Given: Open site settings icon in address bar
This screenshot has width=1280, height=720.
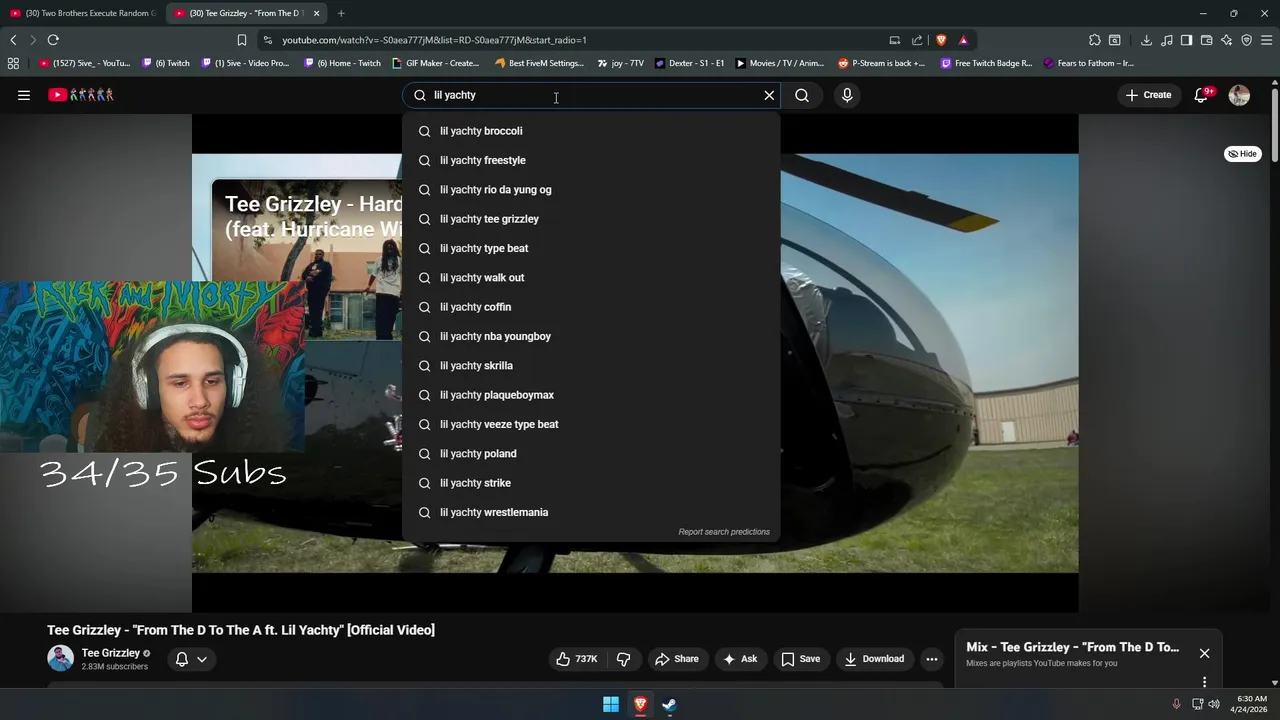Looking at the screenshot, I should [267, 40].
